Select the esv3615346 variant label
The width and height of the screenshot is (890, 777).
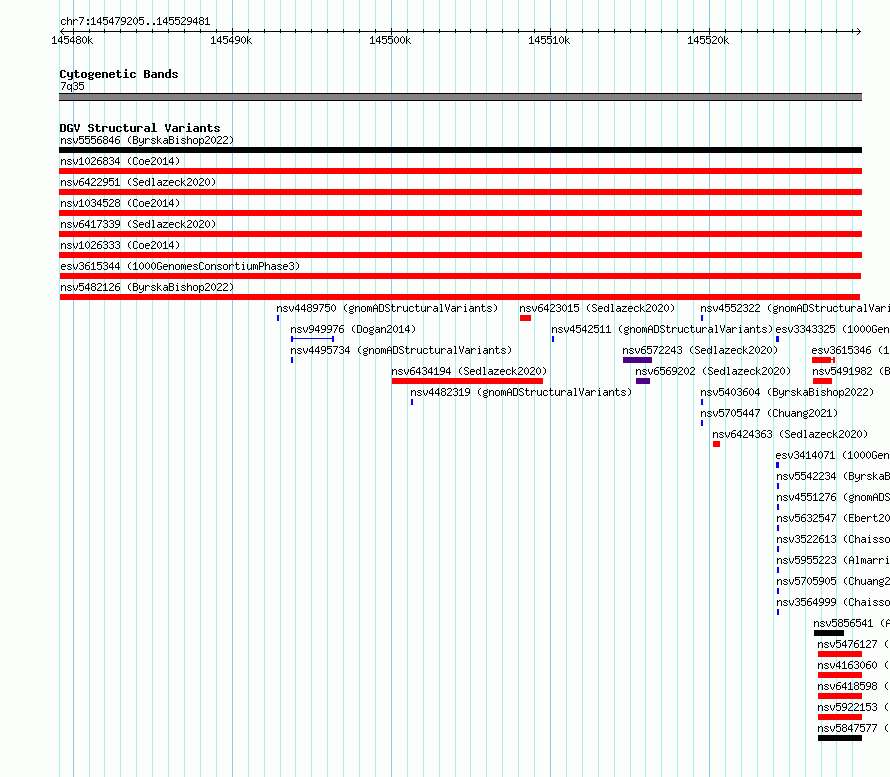(x=850, y=350)
